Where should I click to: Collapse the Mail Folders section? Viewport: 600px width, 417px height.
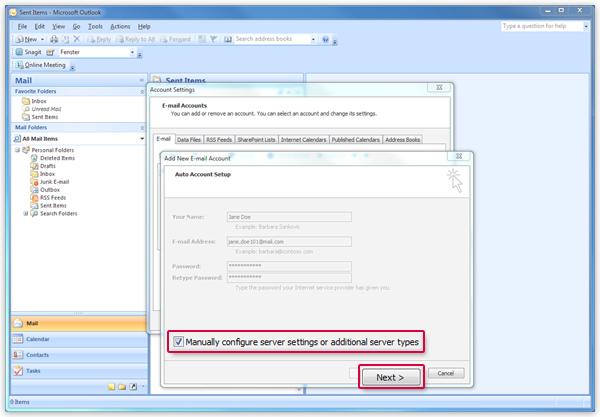point(142,128)
